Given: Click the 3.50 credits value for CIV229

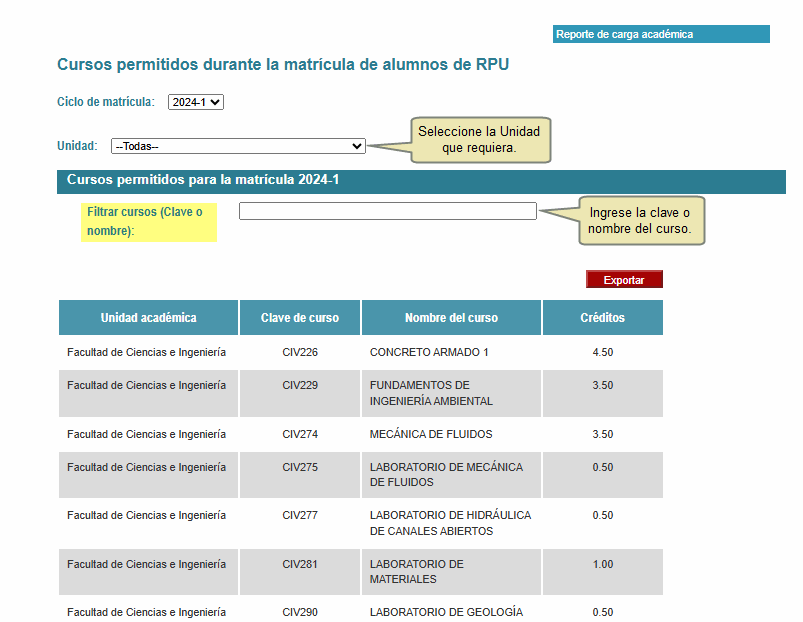Looking at the screenshot, I should (603, 385).
